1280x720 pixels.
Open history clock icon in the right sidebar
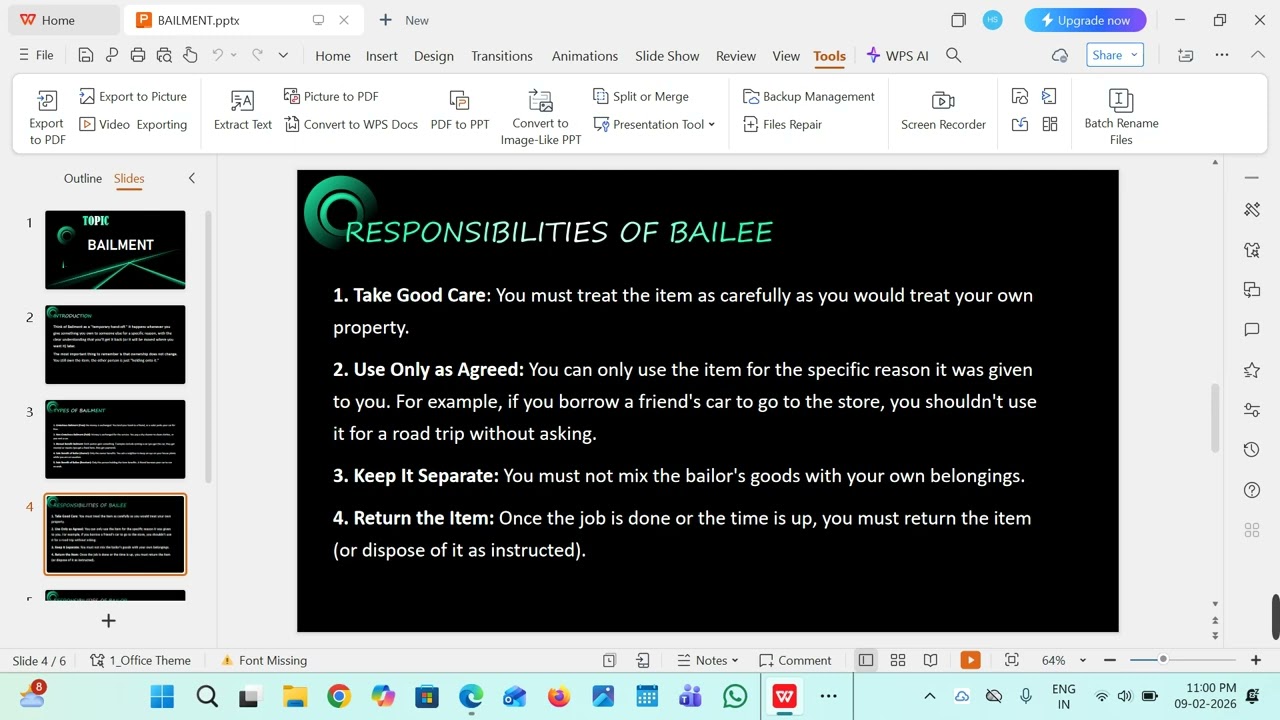pos(1251,450)
